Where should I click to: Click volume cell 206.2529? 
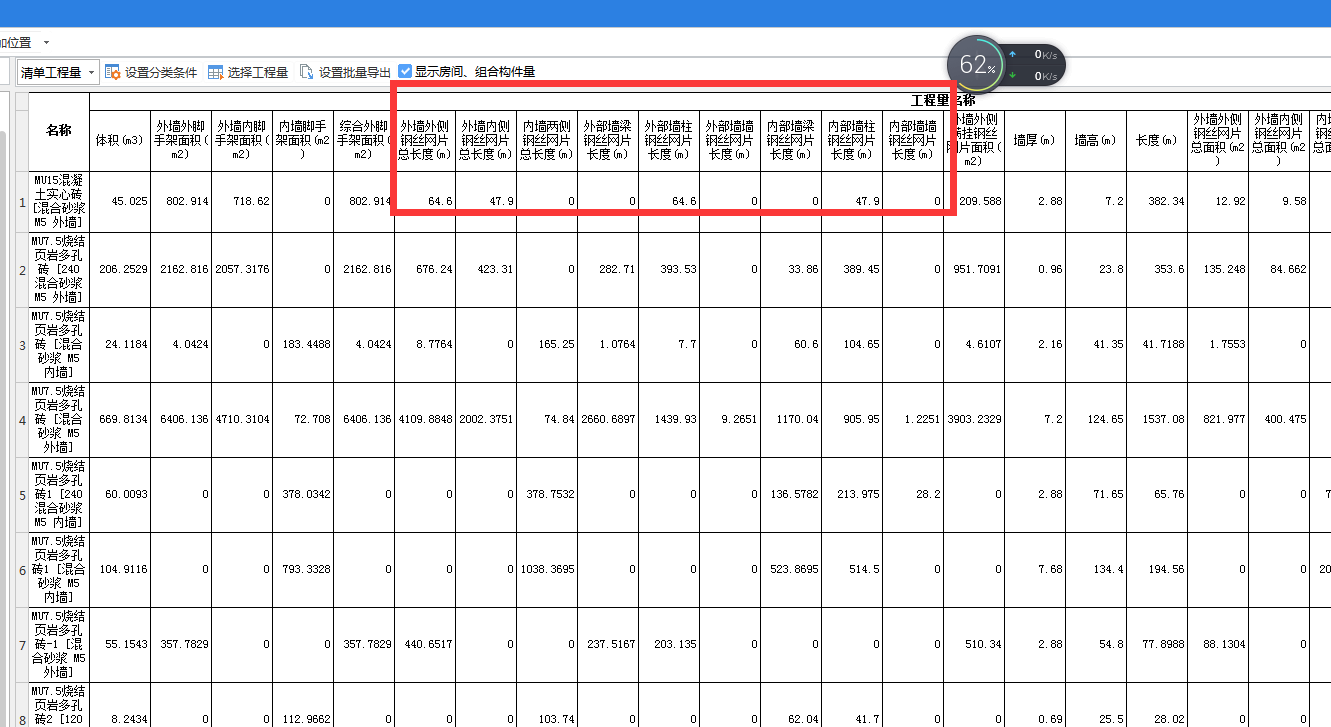(120, 270)
